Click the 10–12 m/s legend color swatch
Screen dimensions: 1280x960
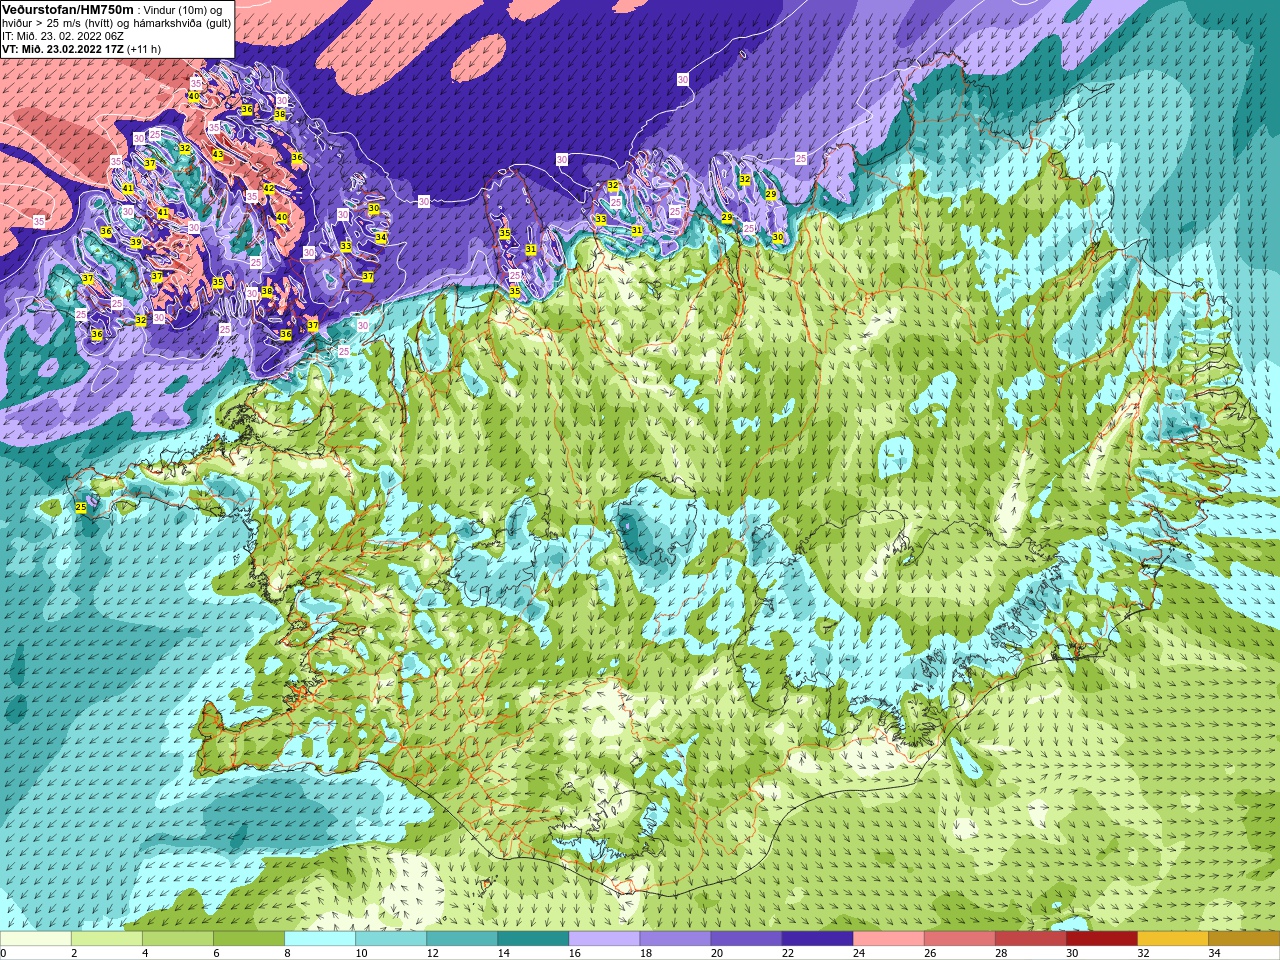391,939
